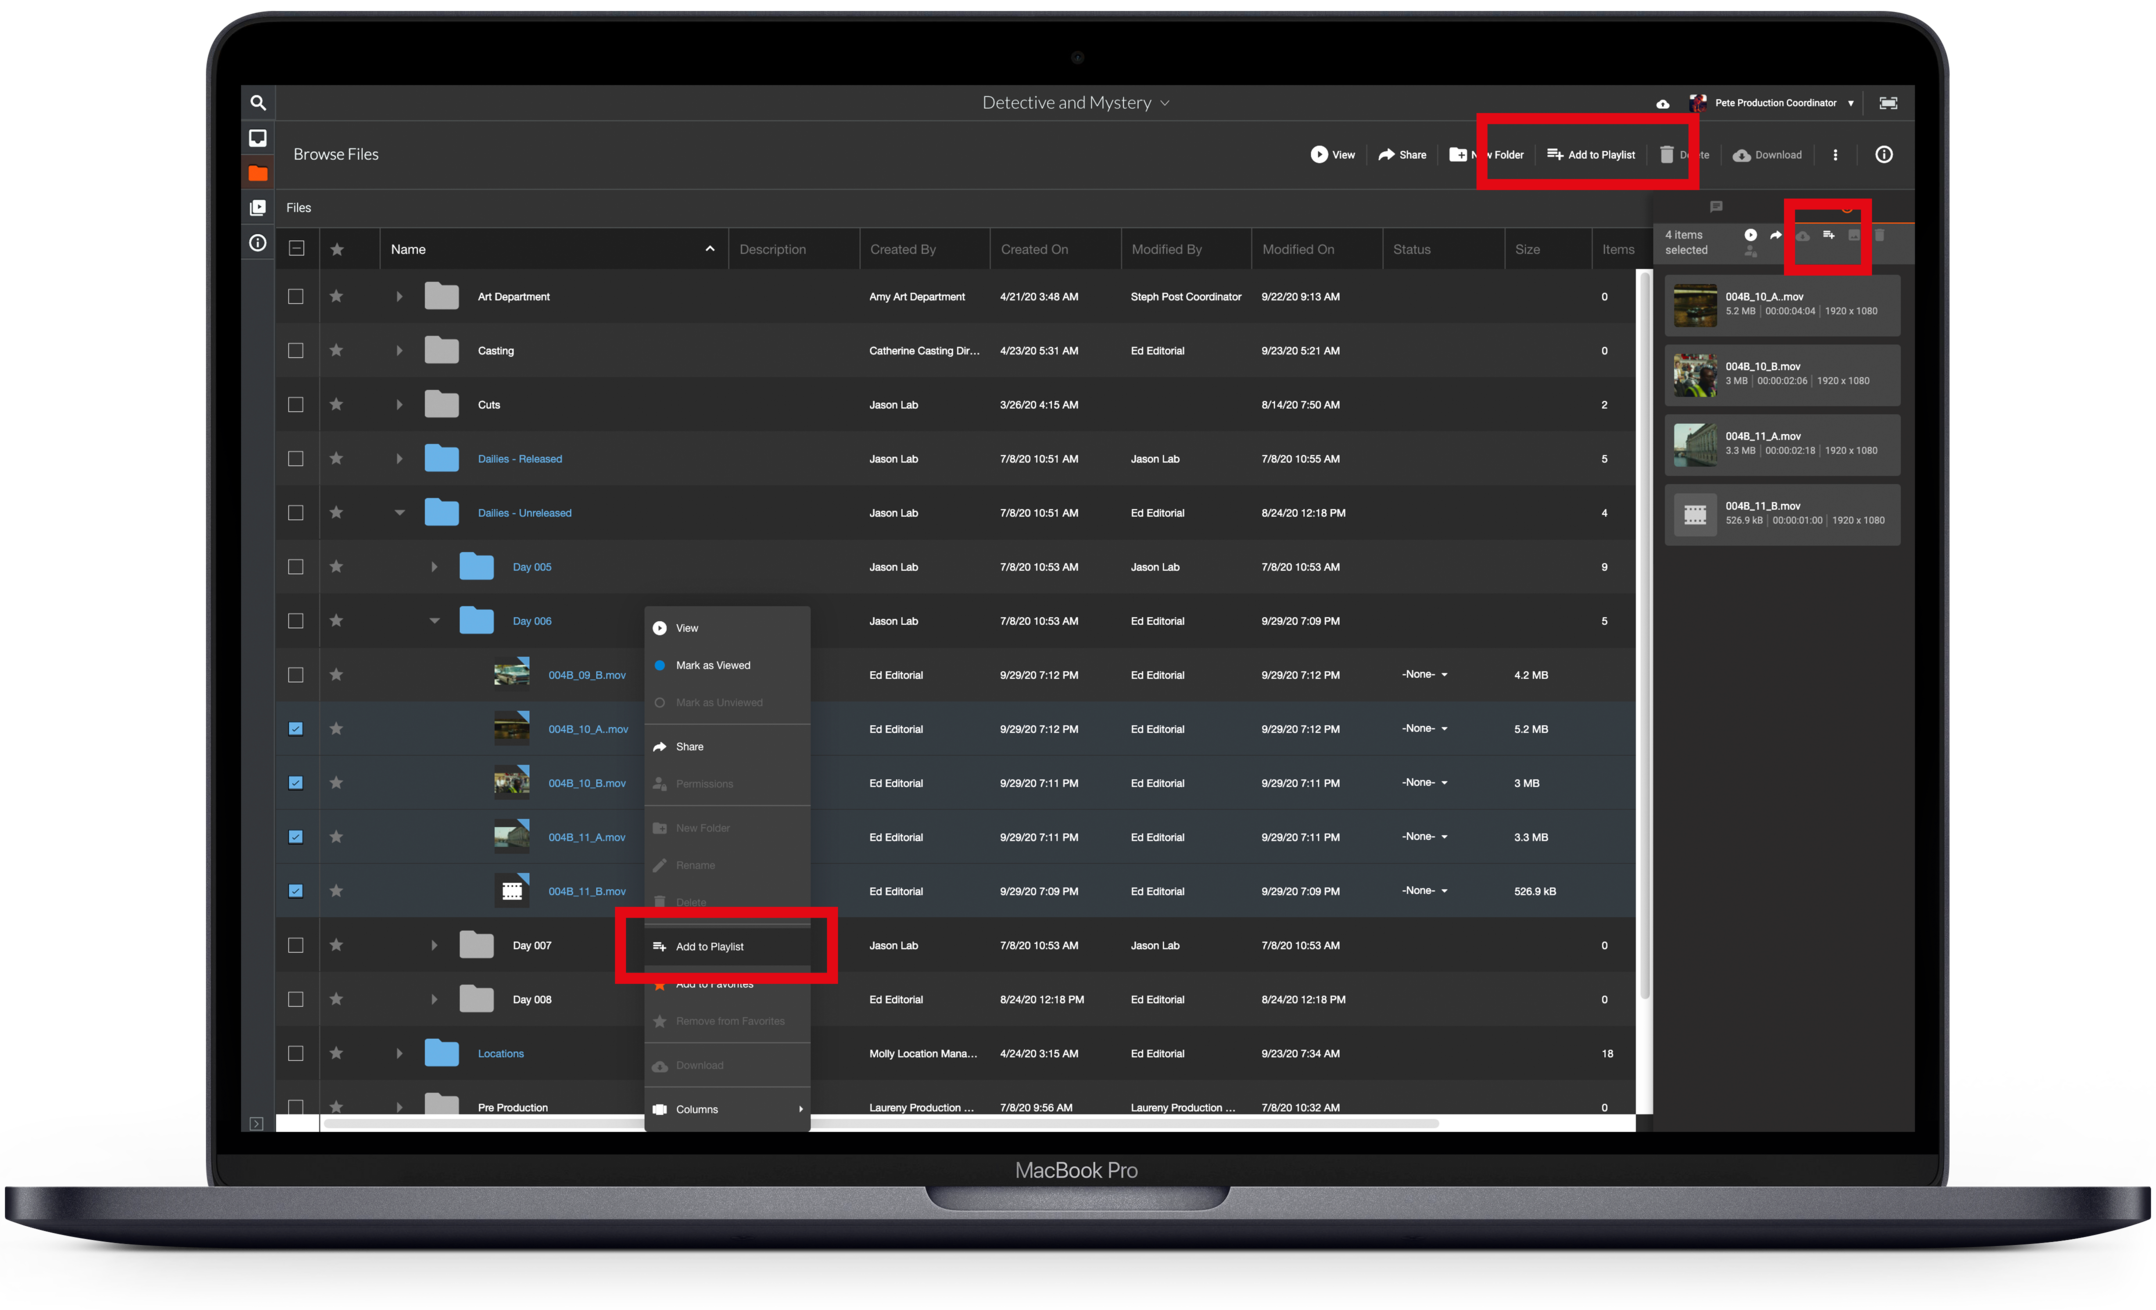Image resolution: width=2156 pixels, height=1310 pixels.
Task: Select the orange Browse Files folder icon
Action: [258, 173]
